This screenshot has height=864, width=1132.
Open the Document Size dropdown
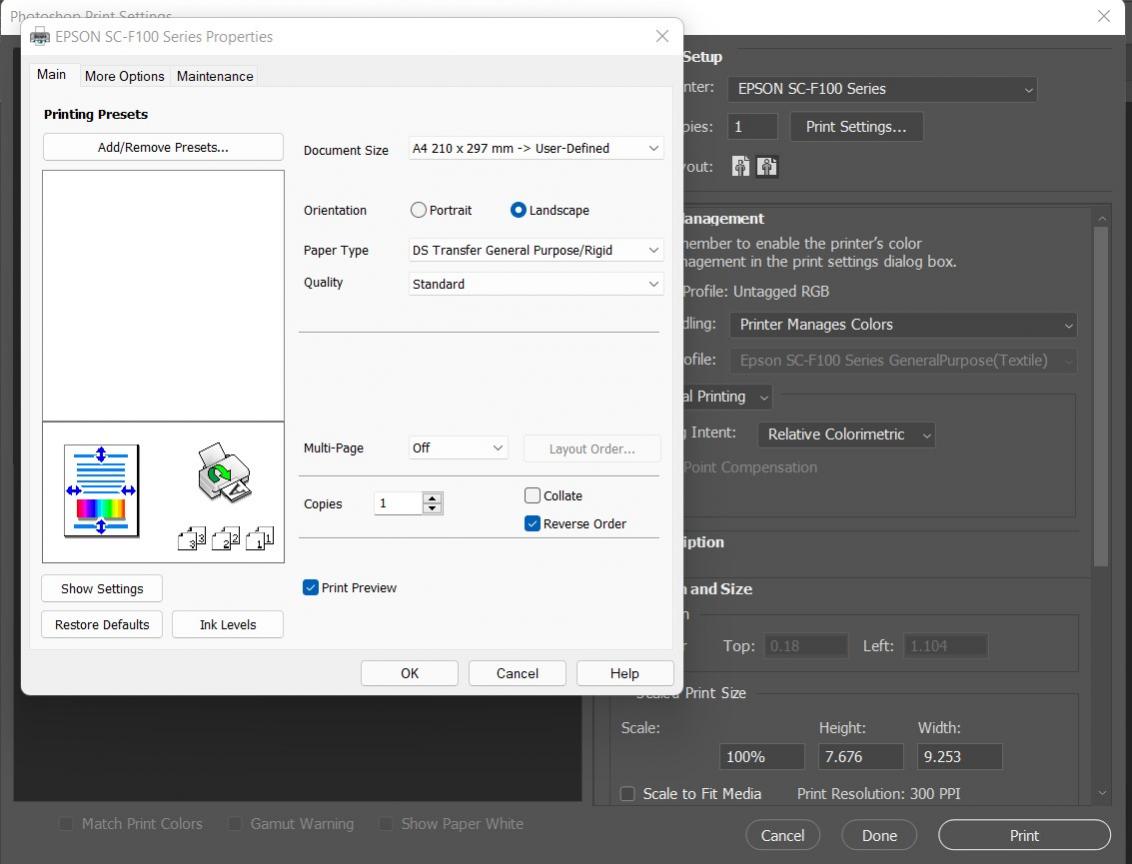[536, 148]
